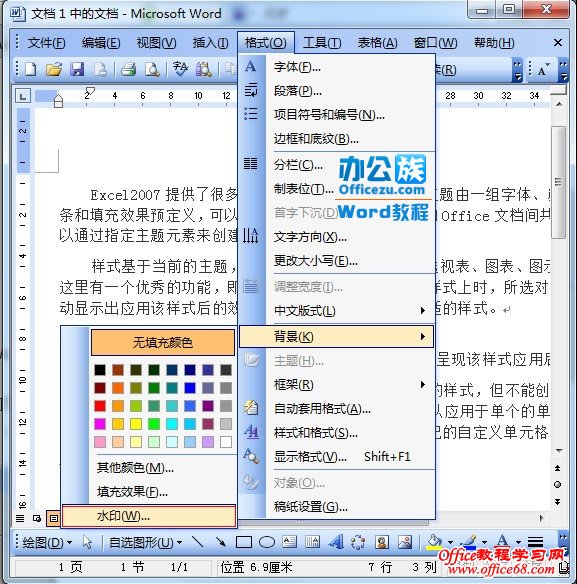This screenshot has height=584, width=577.
Task: Click the Select Objects pointer icon
Action: tap(87, 542)
